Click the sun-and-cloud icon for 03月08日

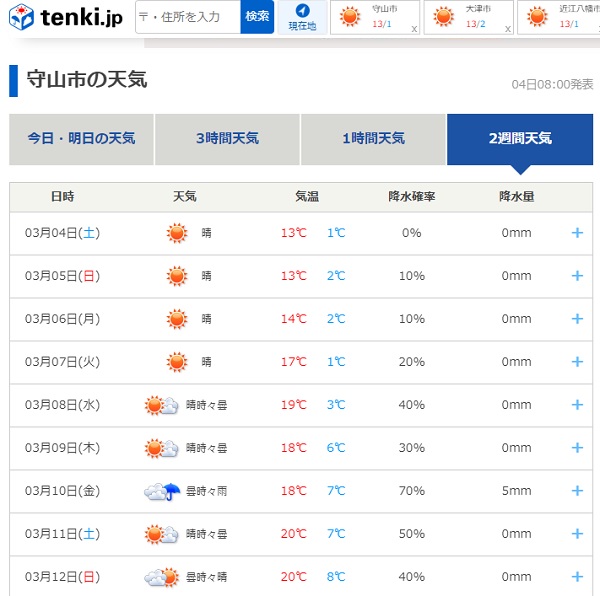(162, 405)
